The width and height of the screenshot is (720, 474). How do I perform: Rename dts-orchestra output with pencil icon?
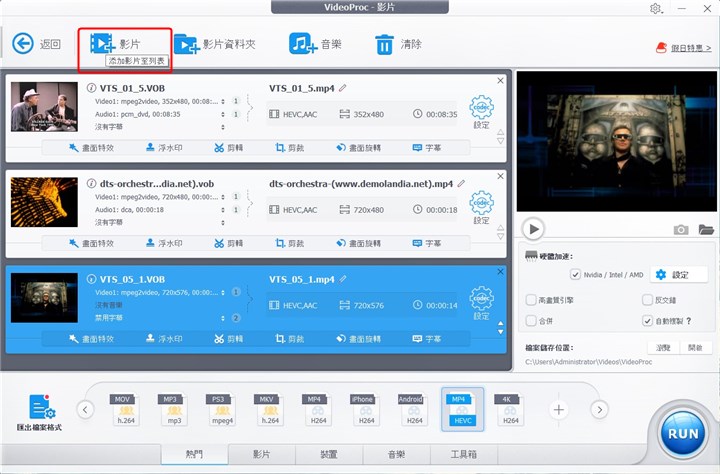coord(461,183)
